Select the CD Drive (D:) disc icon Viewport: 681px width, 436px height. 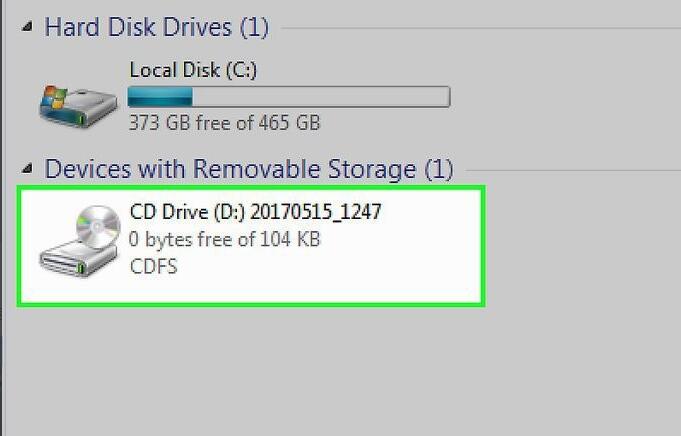[79, 241]
